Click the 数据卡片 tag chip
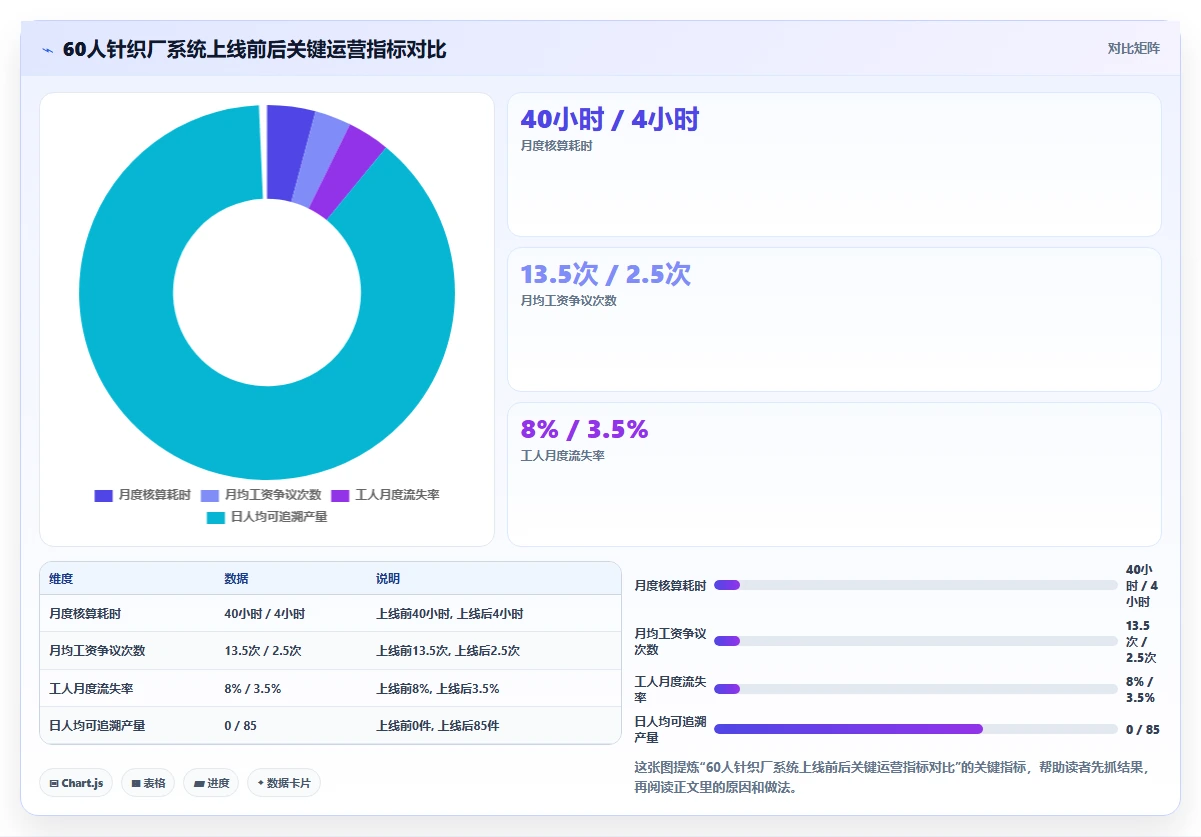This screenshot has width=1201, height=837. coord(284,783)
